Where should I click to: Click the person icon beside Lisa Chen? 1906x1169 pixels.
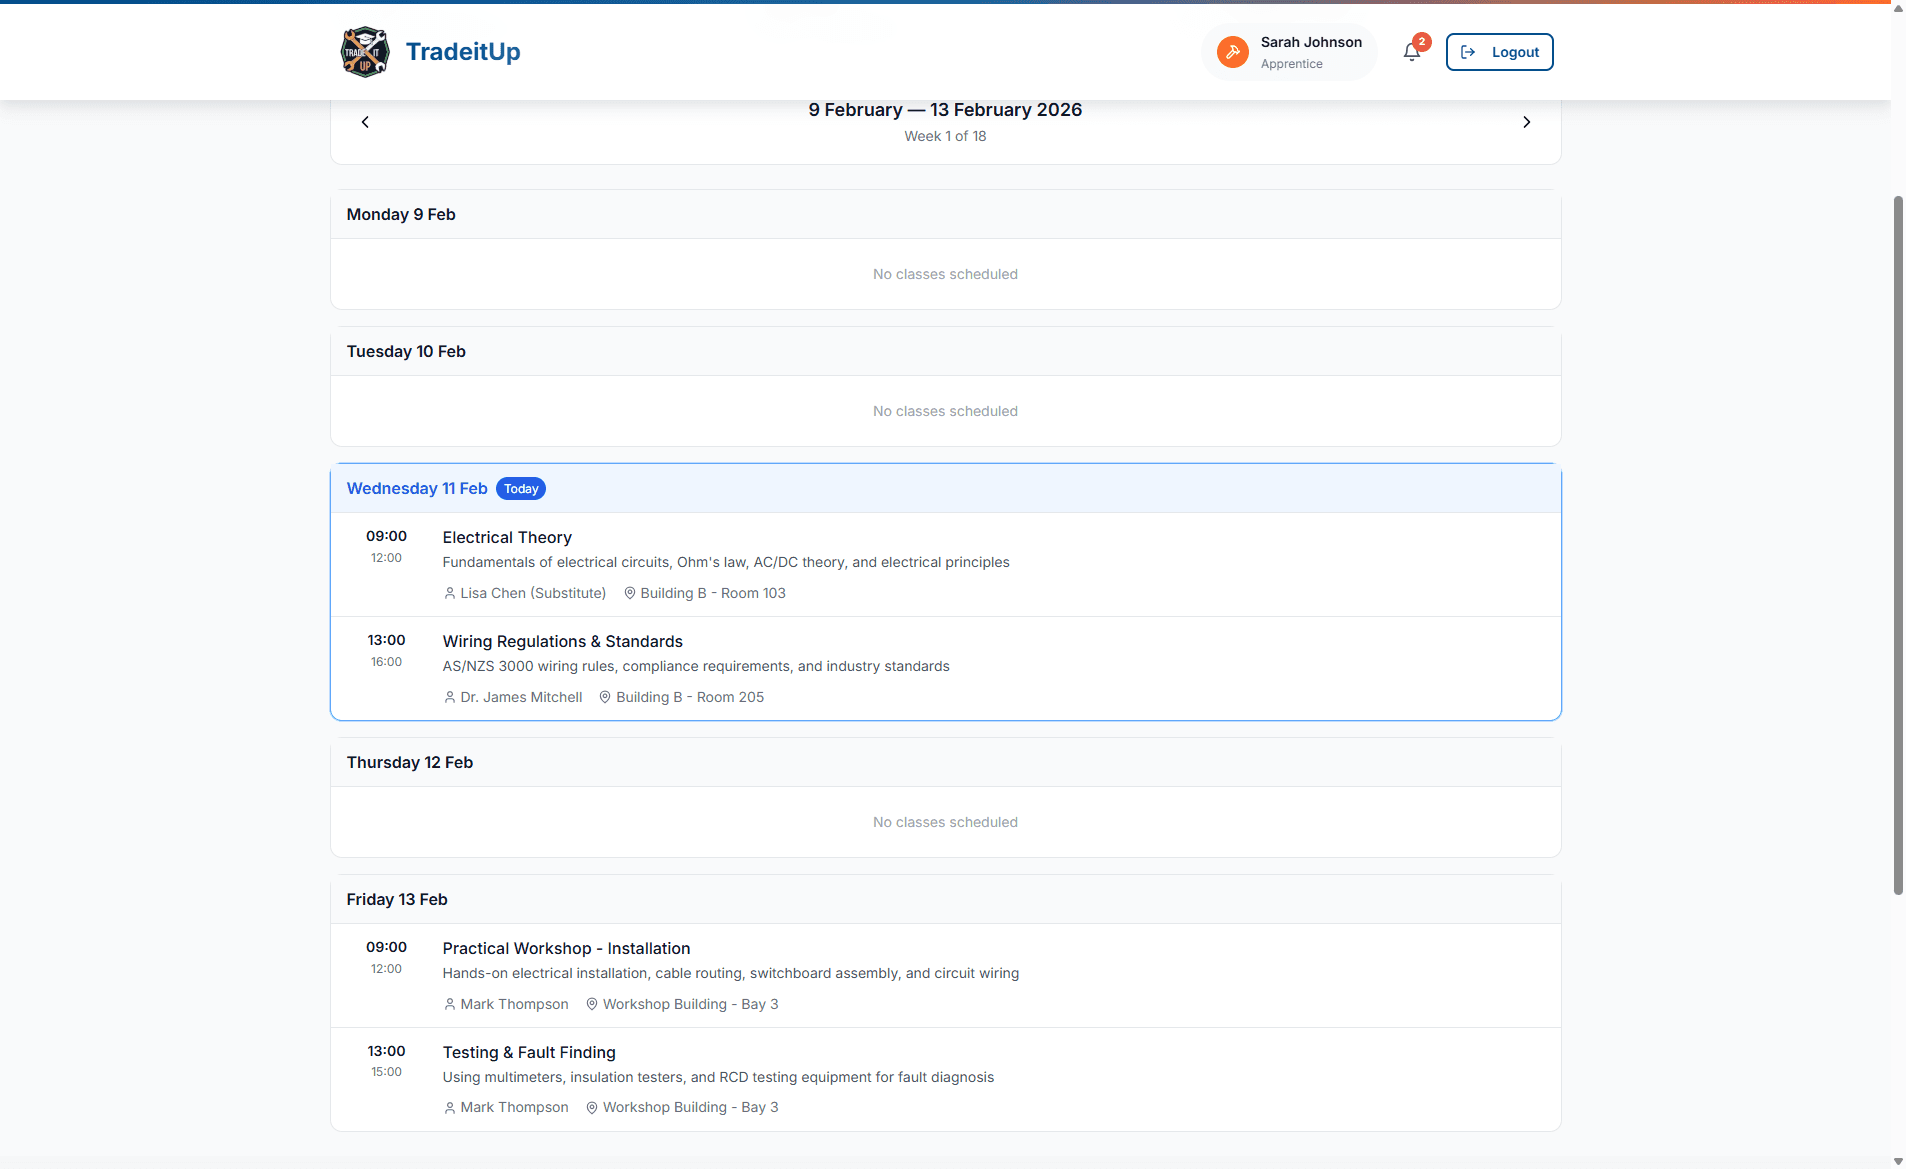[449, 593]
